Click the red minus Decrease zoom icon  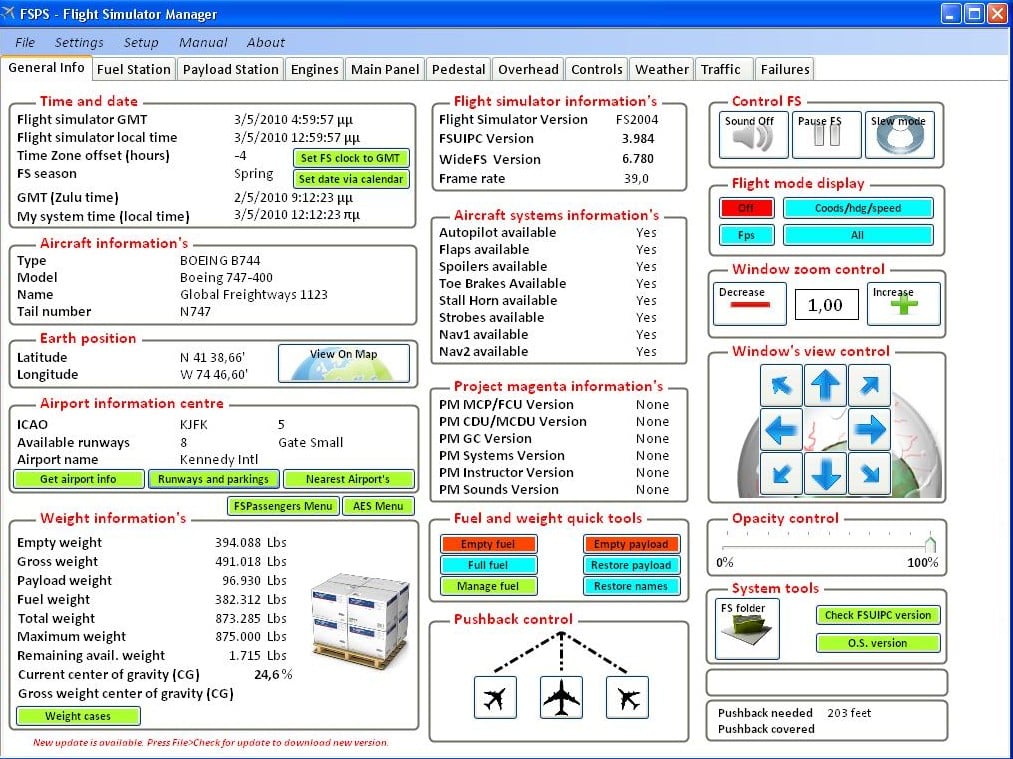[x=742, y=304]
